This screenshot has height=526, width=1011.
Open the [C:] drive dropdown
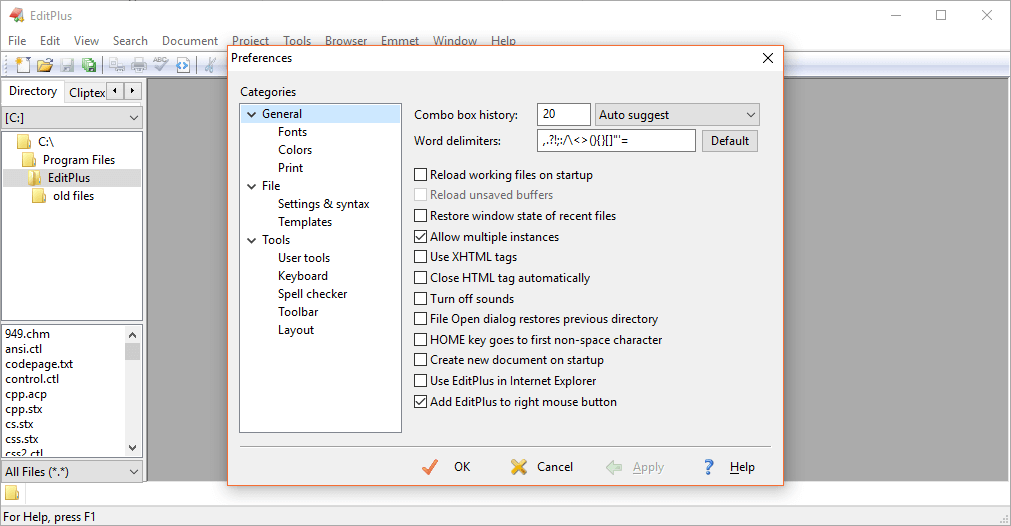pos(72,118)
